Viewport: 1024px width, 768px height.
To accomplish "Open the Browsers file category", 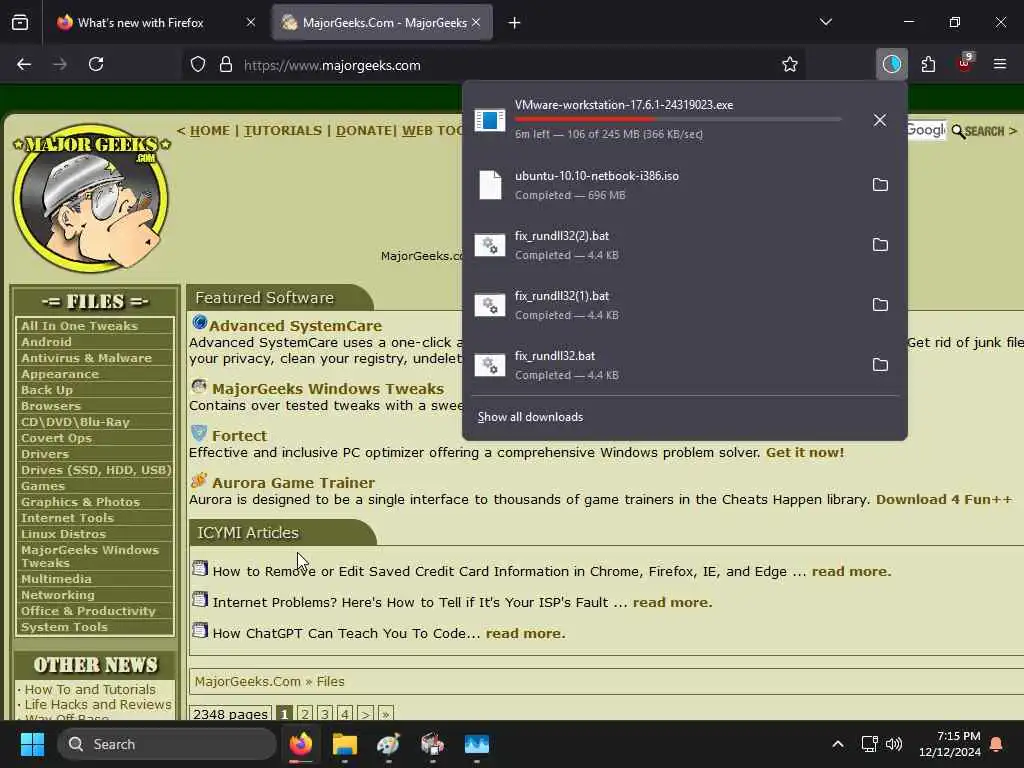I will pos(51,406).
